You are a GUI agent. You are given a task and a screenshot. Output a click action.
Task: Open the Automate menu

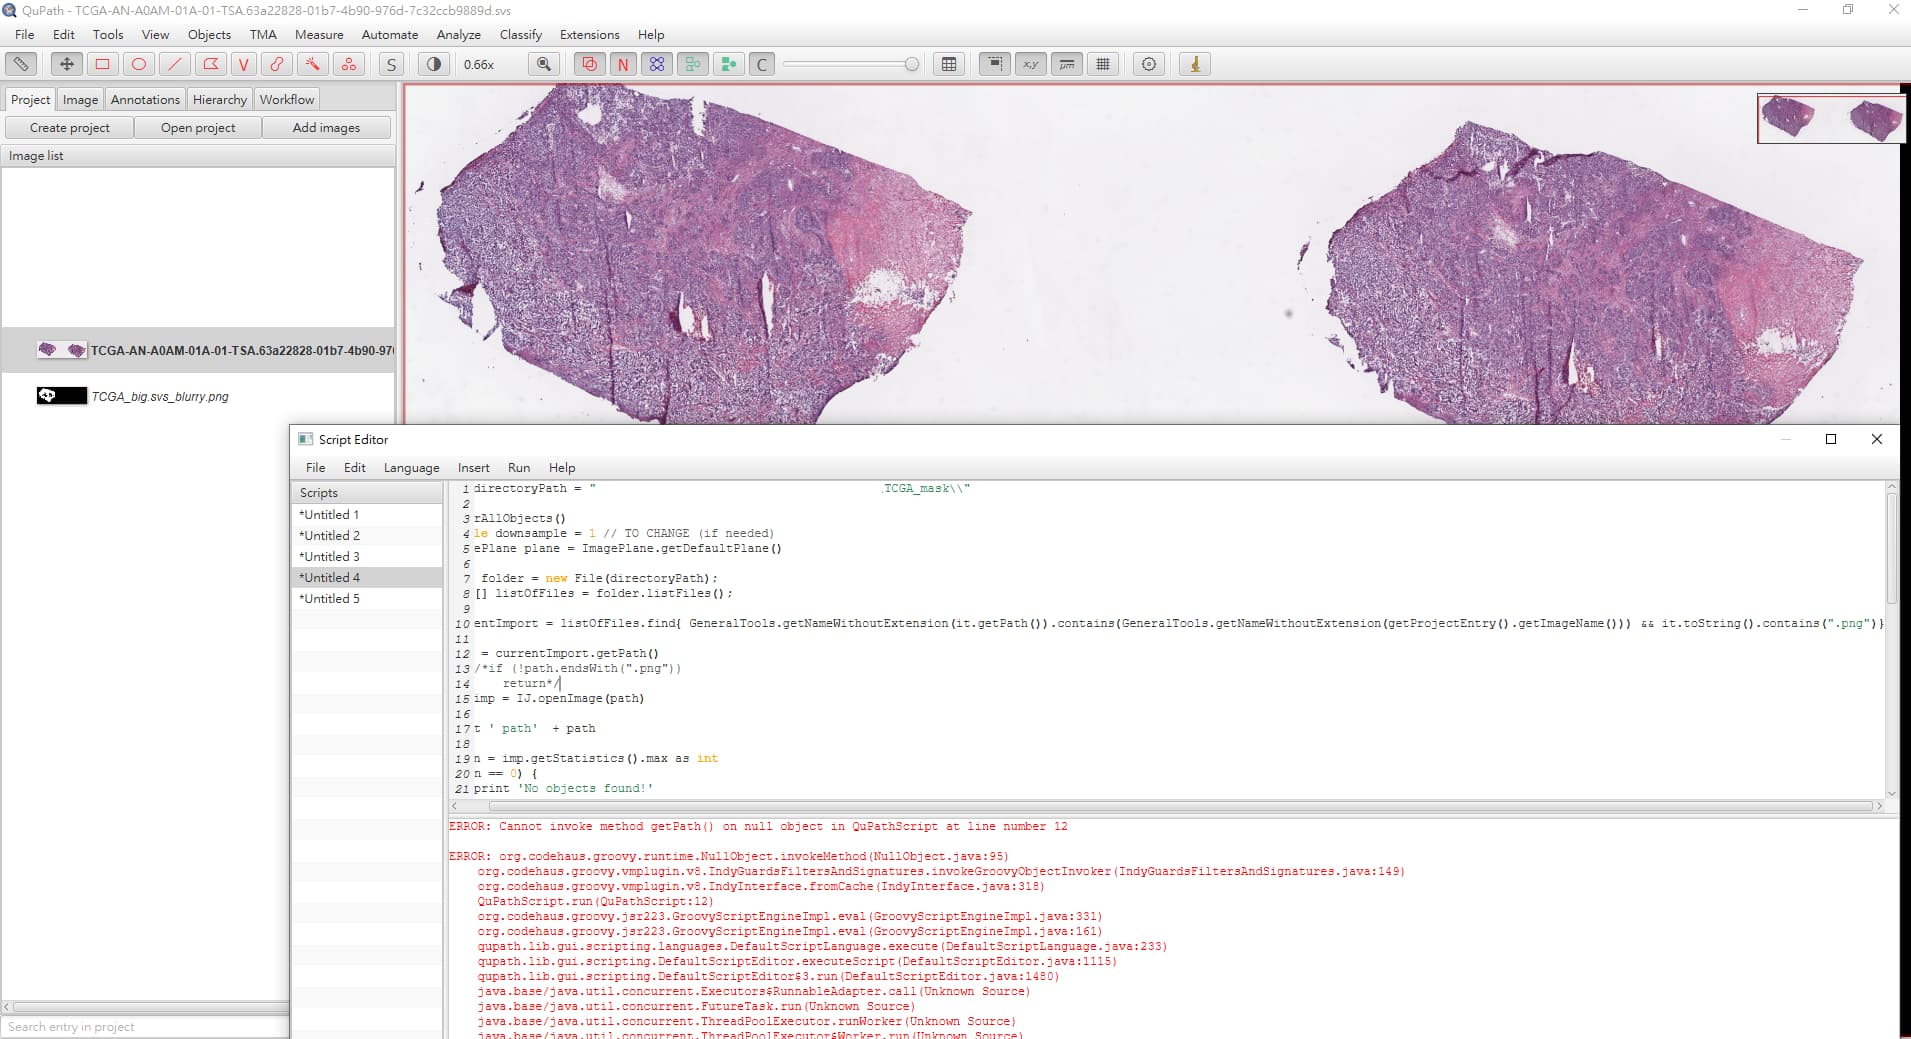pyautogui.click(x=390, y=34)
